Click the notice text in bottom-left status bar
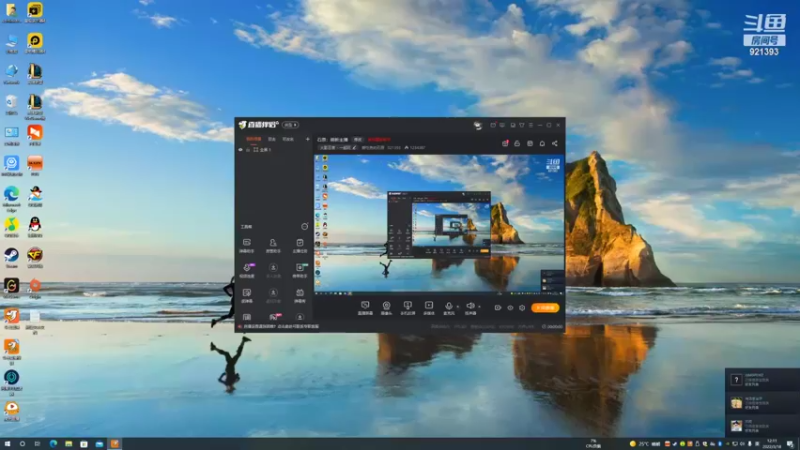Viewport: 800px width, 450px height. (281, 327)
